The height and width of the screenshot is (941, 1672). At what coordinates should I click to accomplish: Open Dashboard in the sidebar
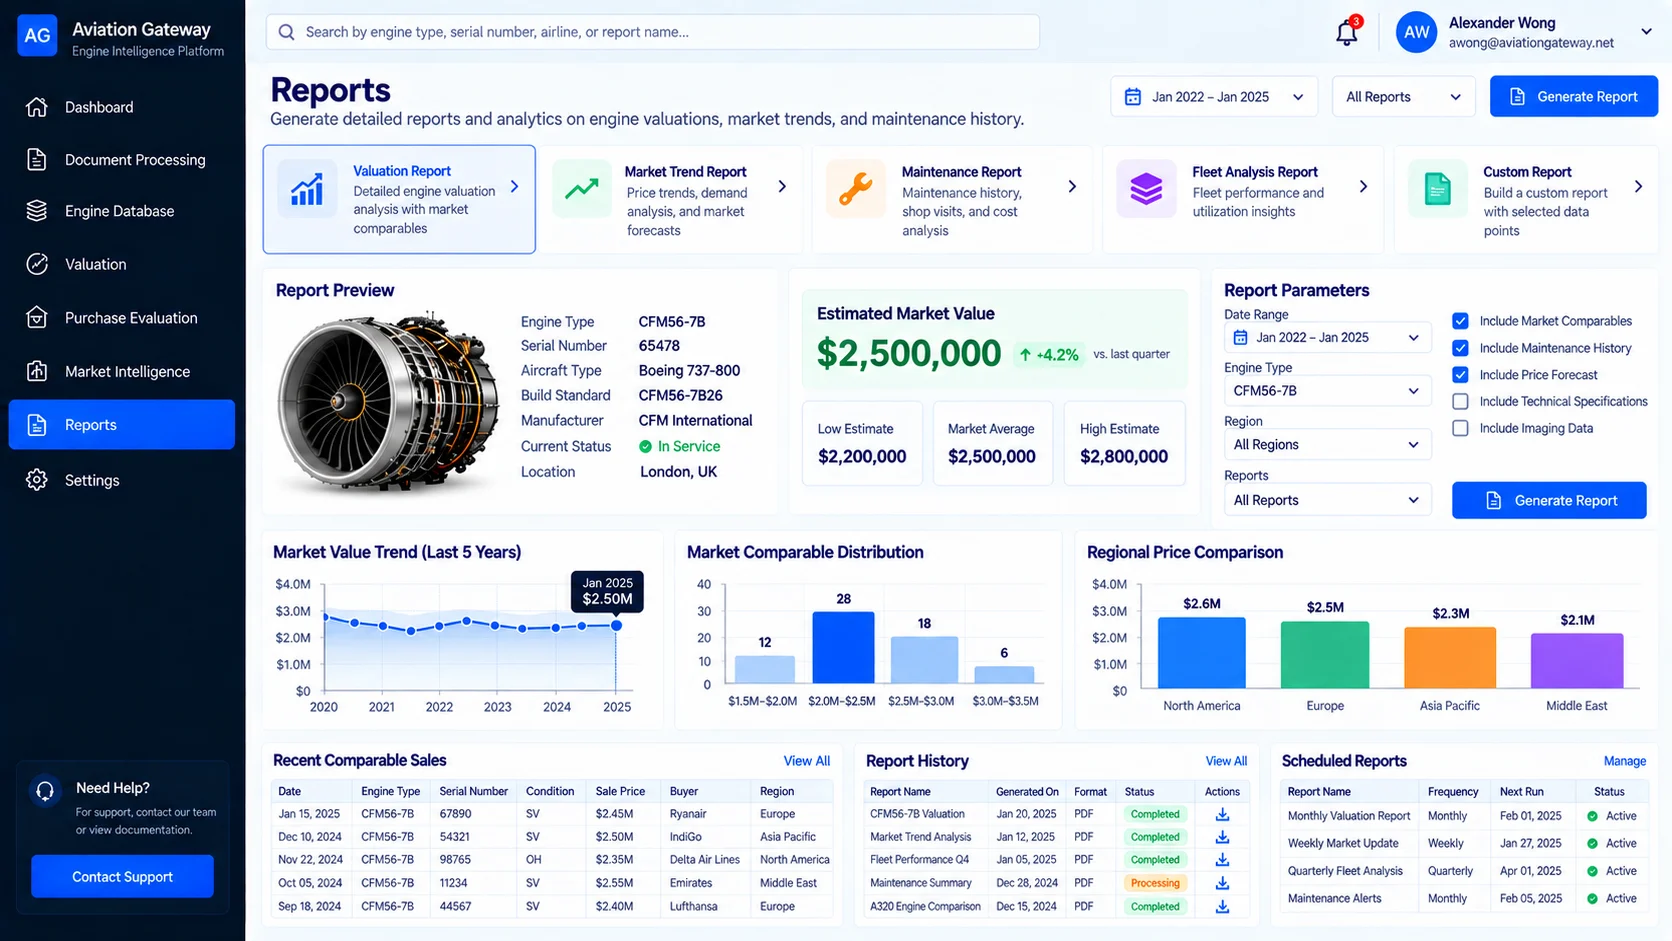[x=122, y=107]
